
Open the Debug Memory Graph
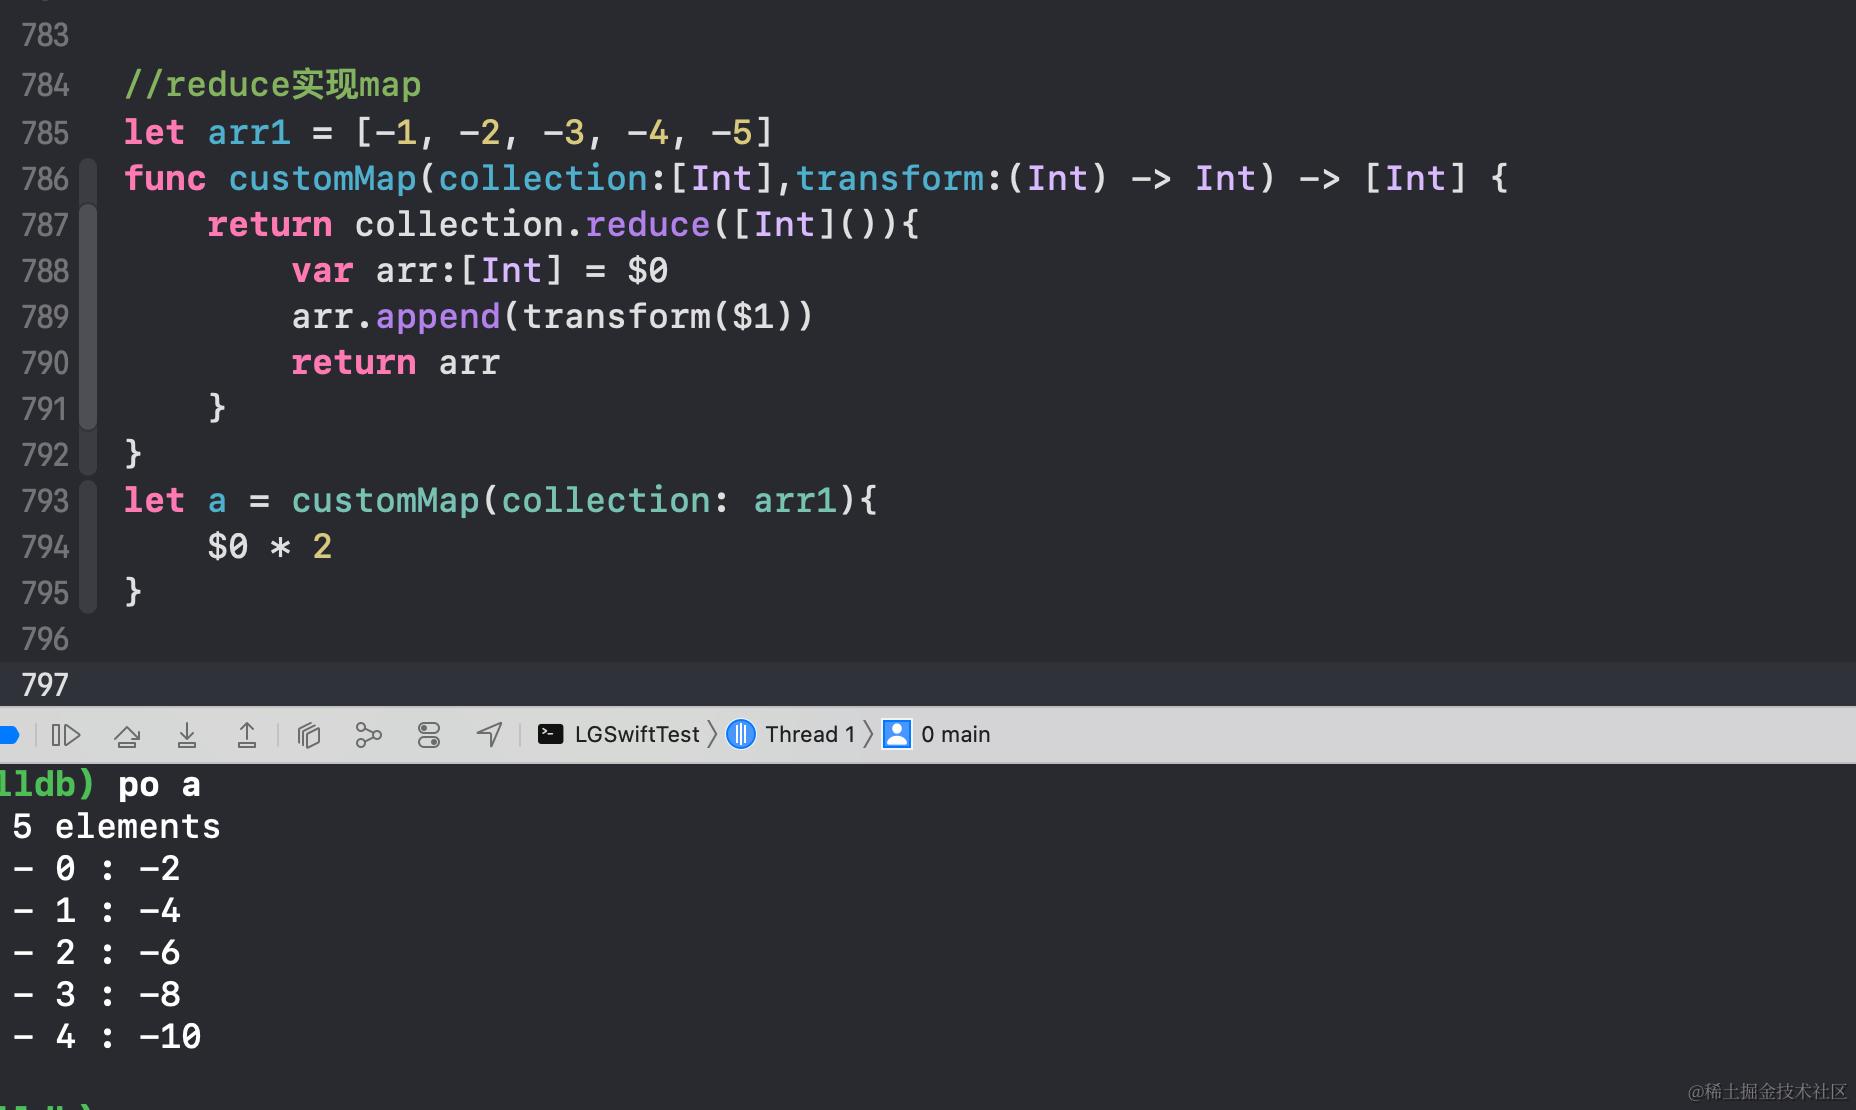[369, 735]
